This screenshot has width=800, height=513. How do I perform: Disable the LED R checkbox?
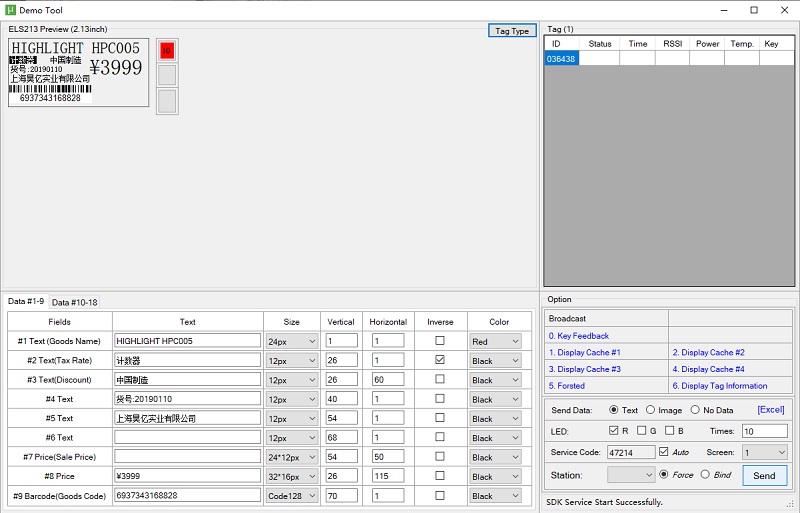click(x=614, y=430)
